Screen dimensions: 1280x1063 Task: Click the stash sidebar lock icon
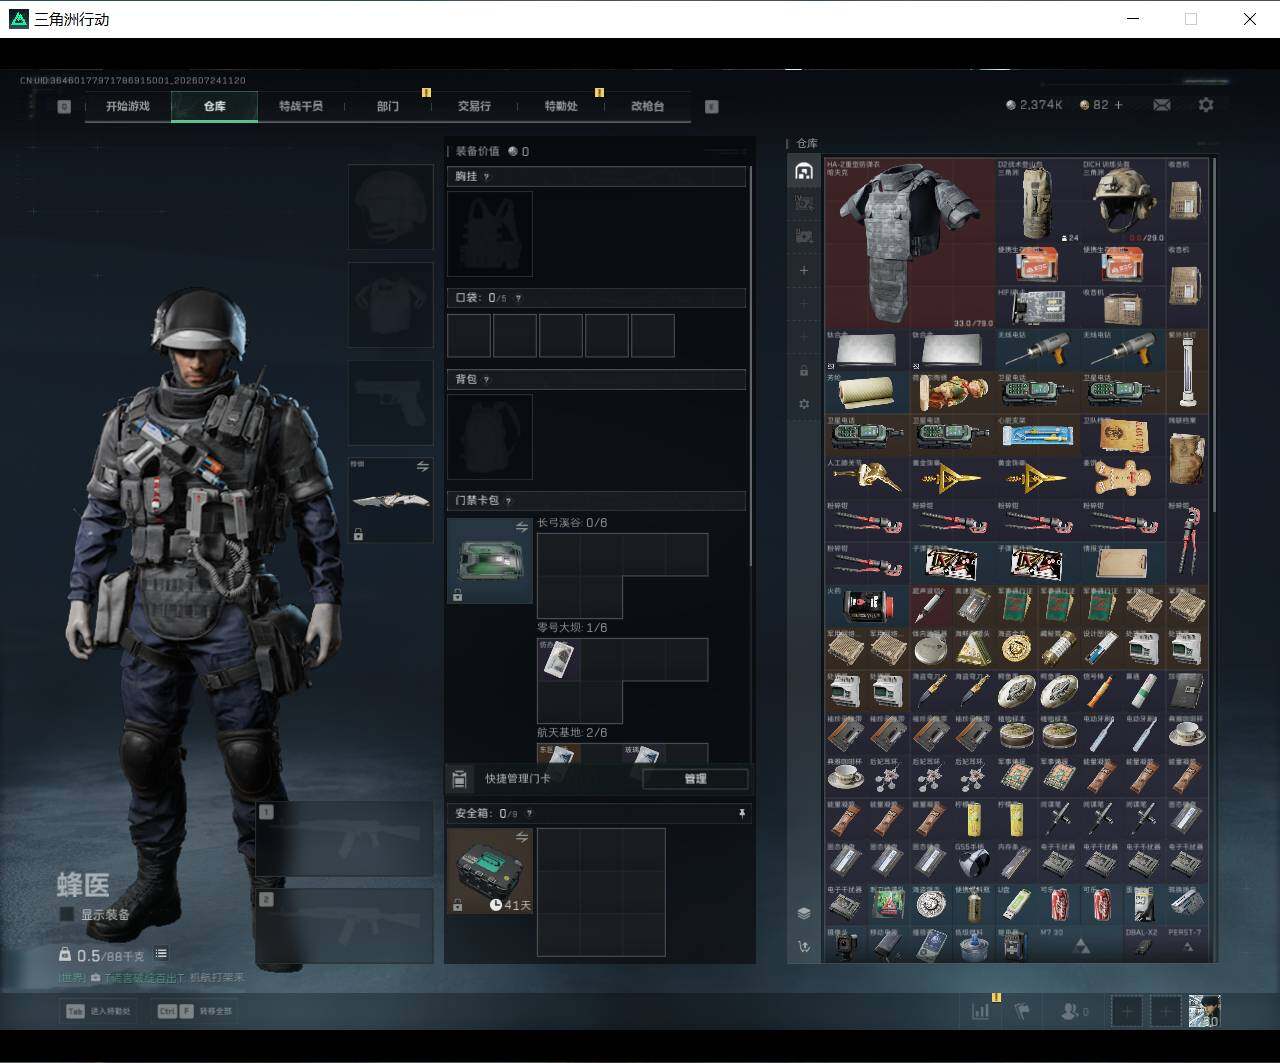(803, 371)
